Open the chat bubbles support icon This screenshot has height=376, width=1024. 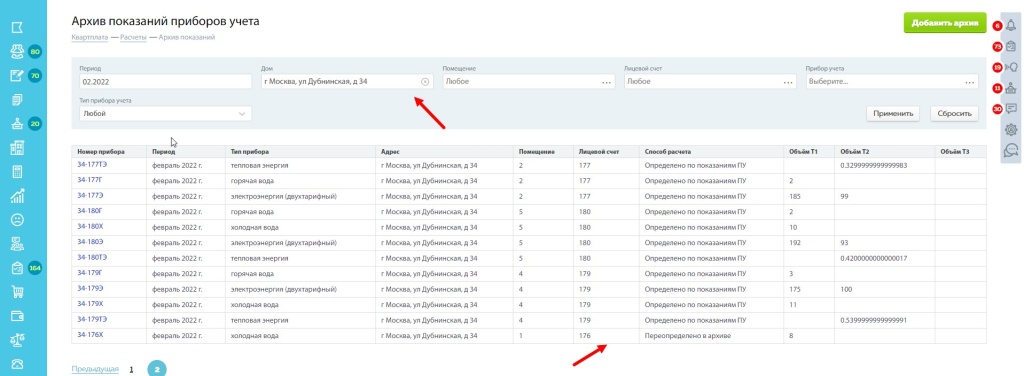pos(1011,150)
